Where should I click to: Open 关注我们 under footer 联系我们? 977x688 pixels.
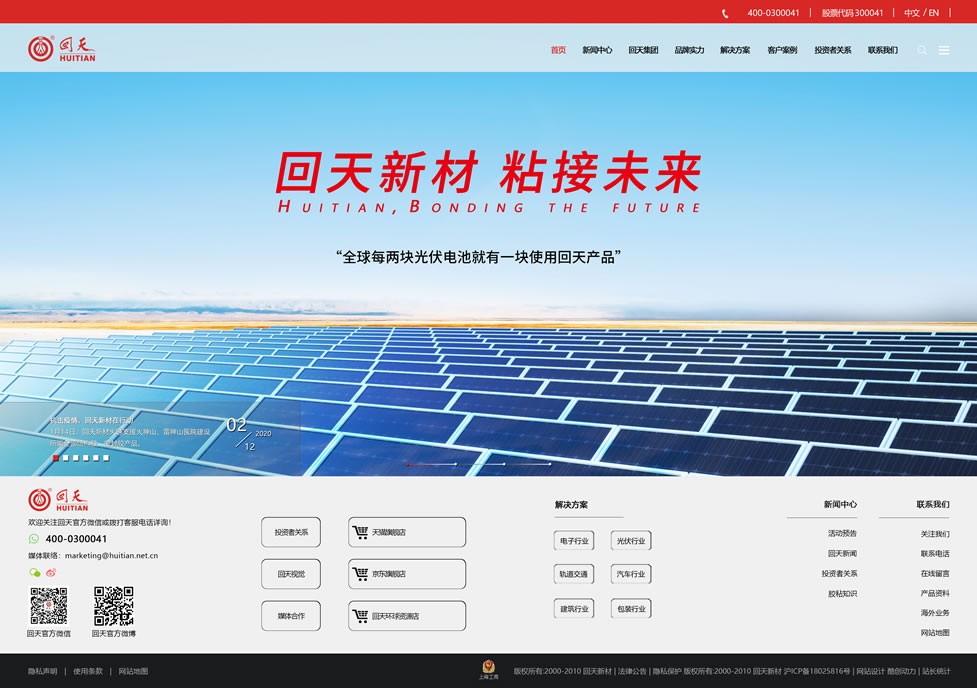(935, 534)
